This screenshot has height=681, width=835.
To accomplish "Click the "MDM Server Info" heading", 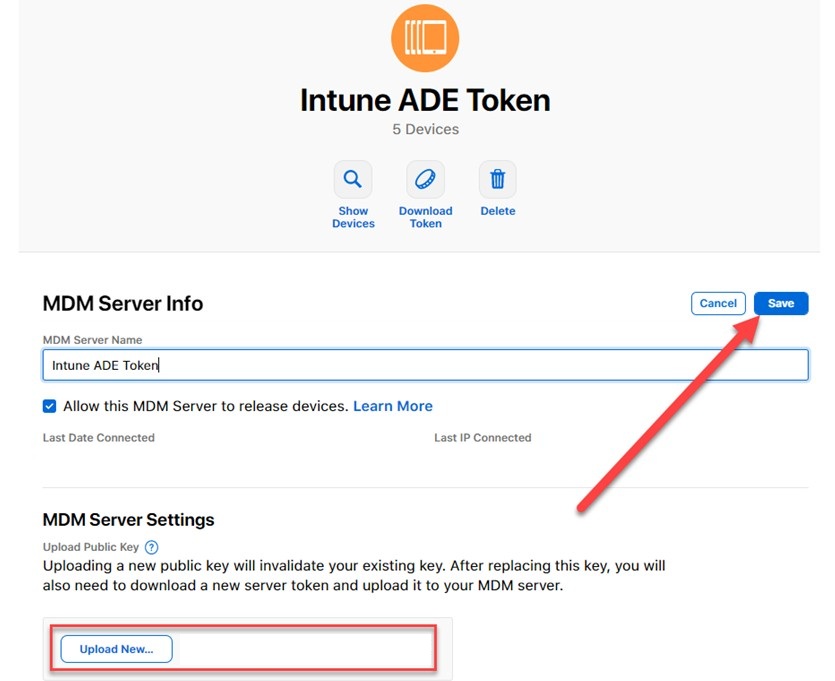I will [x=123, y=303].
